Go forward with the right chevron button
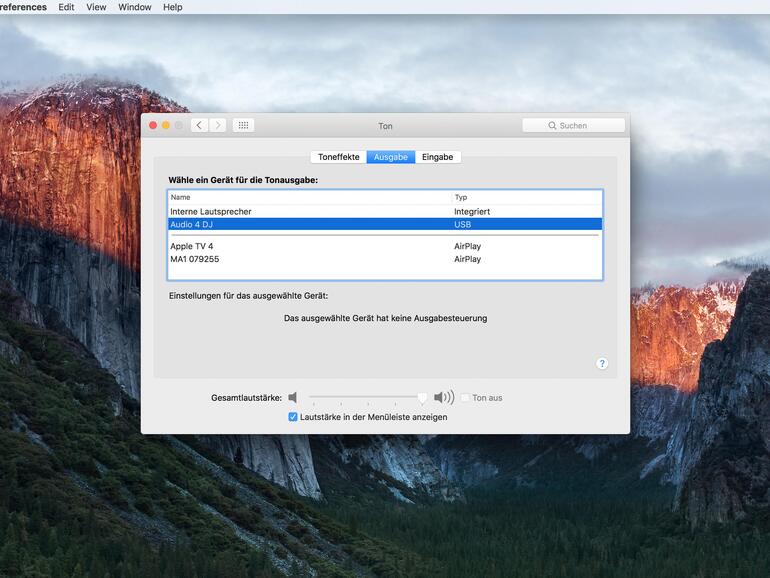 tap(218, 125)
